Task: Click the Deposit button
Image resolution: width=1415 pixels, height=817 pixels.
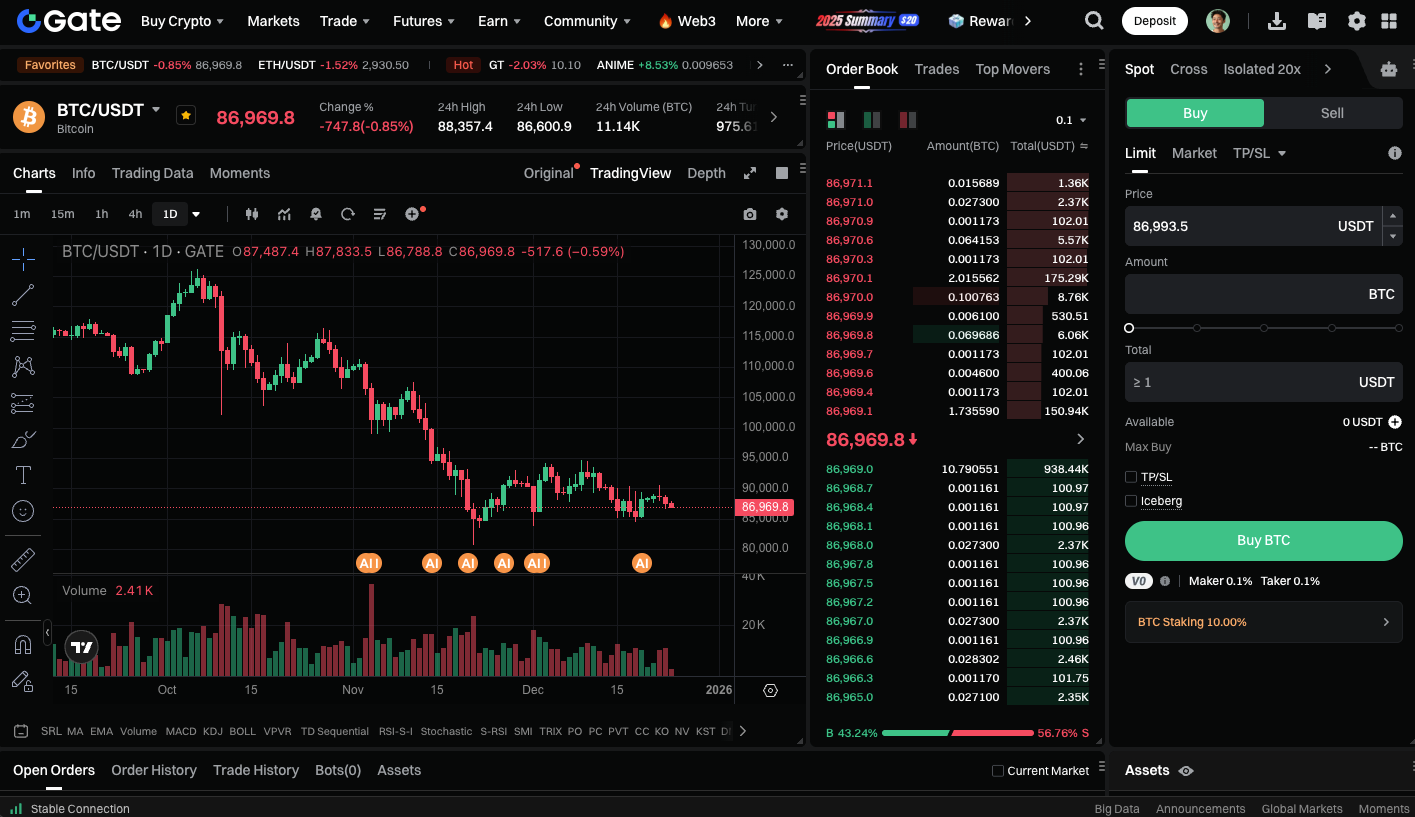Action: (1154, 21)
